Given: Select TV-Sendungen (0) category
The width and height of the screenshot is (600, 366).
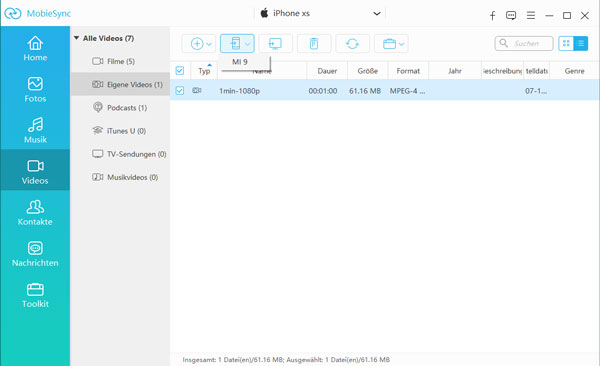Looking at the screenshot, I should point(120,154).
